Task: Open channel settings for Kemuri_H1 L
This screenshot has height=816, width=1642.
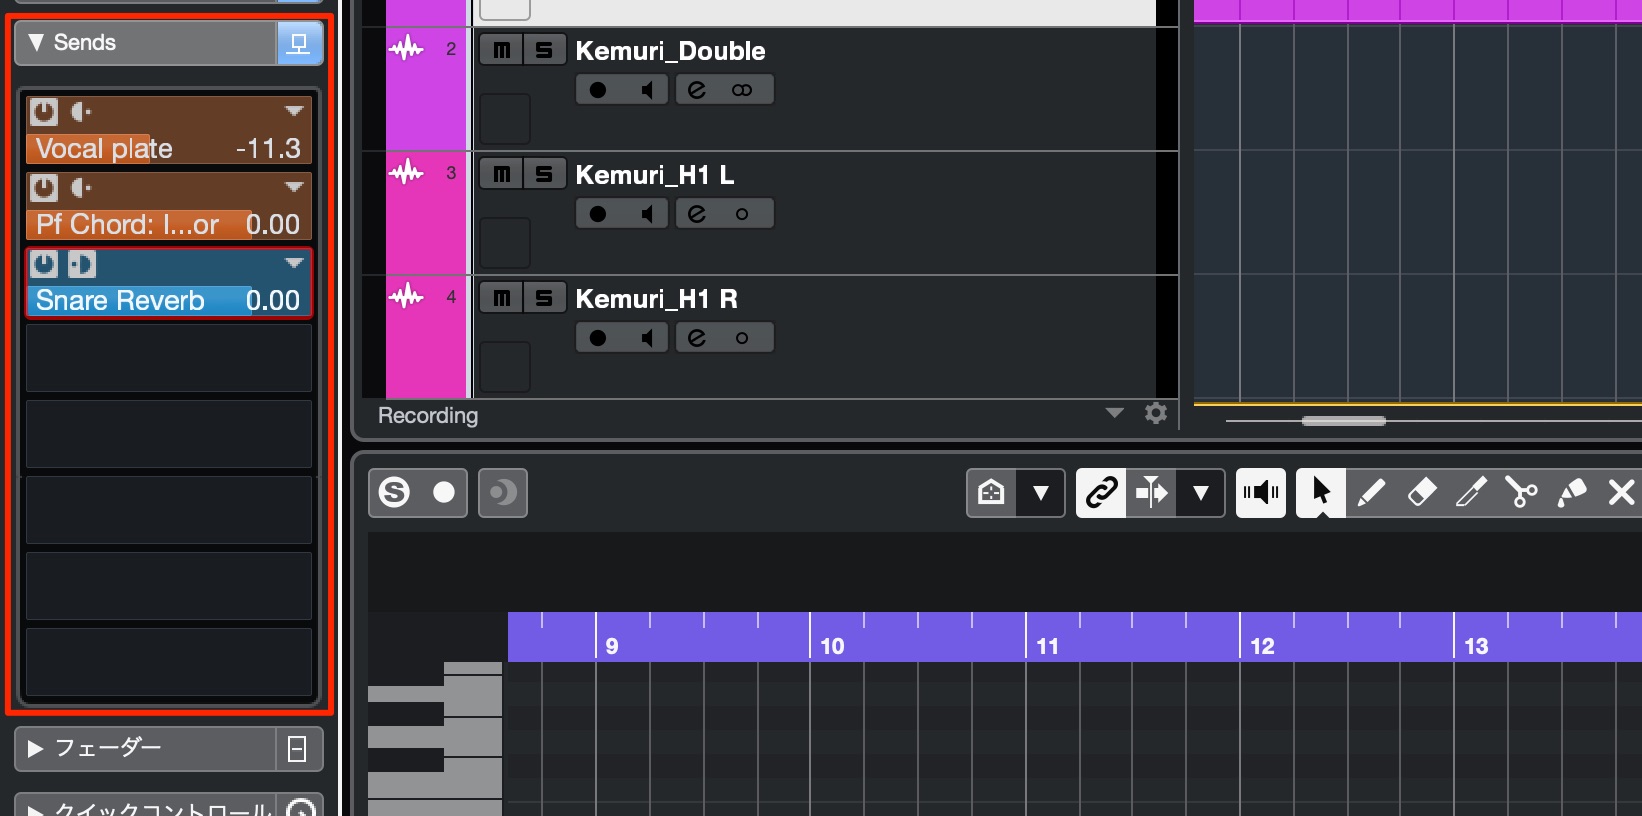Action: pyautogui.click(x=697, y=214)
